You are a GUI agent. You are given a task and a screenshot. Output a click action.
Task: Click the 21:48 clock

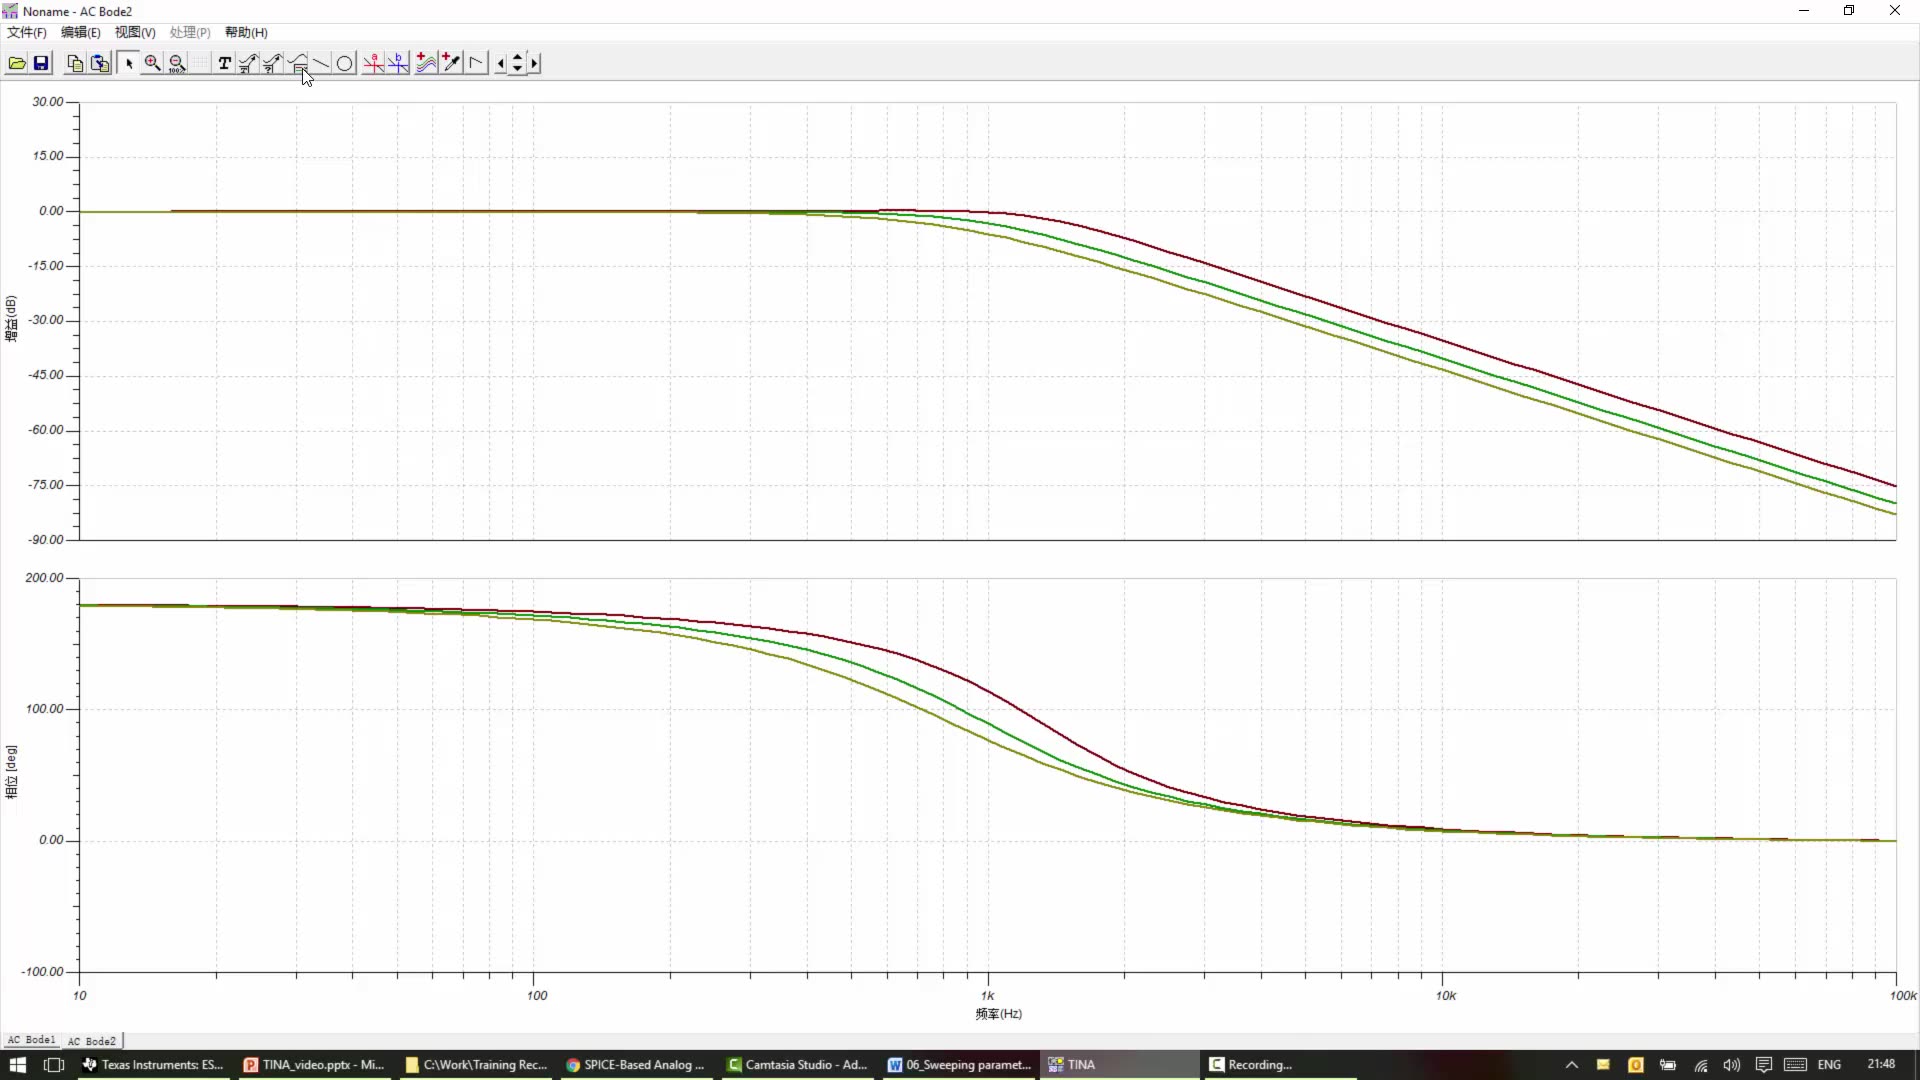point(1881,1064)
